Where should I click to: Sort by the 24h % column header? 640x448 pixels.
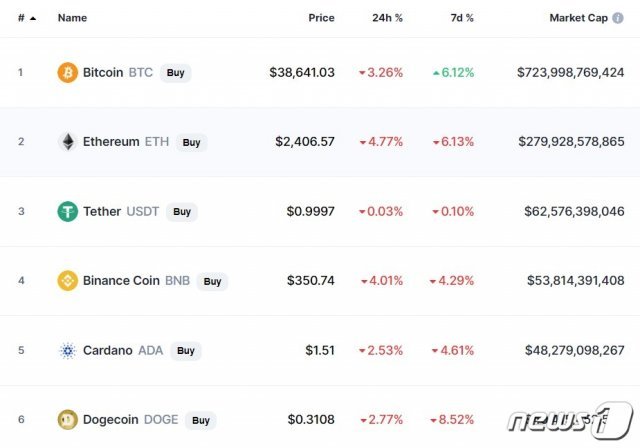(x=387, y=18)
